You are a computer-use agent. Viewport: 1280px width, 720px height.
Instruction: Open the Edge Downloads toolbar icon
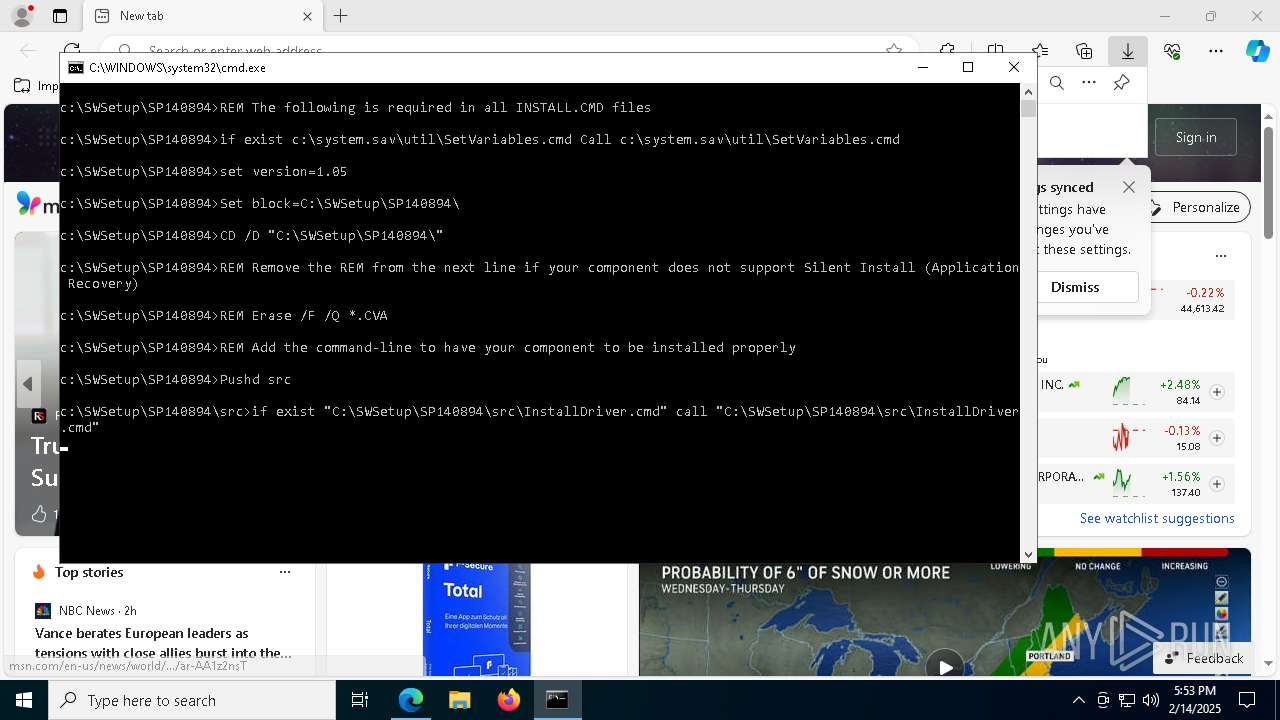coord(1127,51)
